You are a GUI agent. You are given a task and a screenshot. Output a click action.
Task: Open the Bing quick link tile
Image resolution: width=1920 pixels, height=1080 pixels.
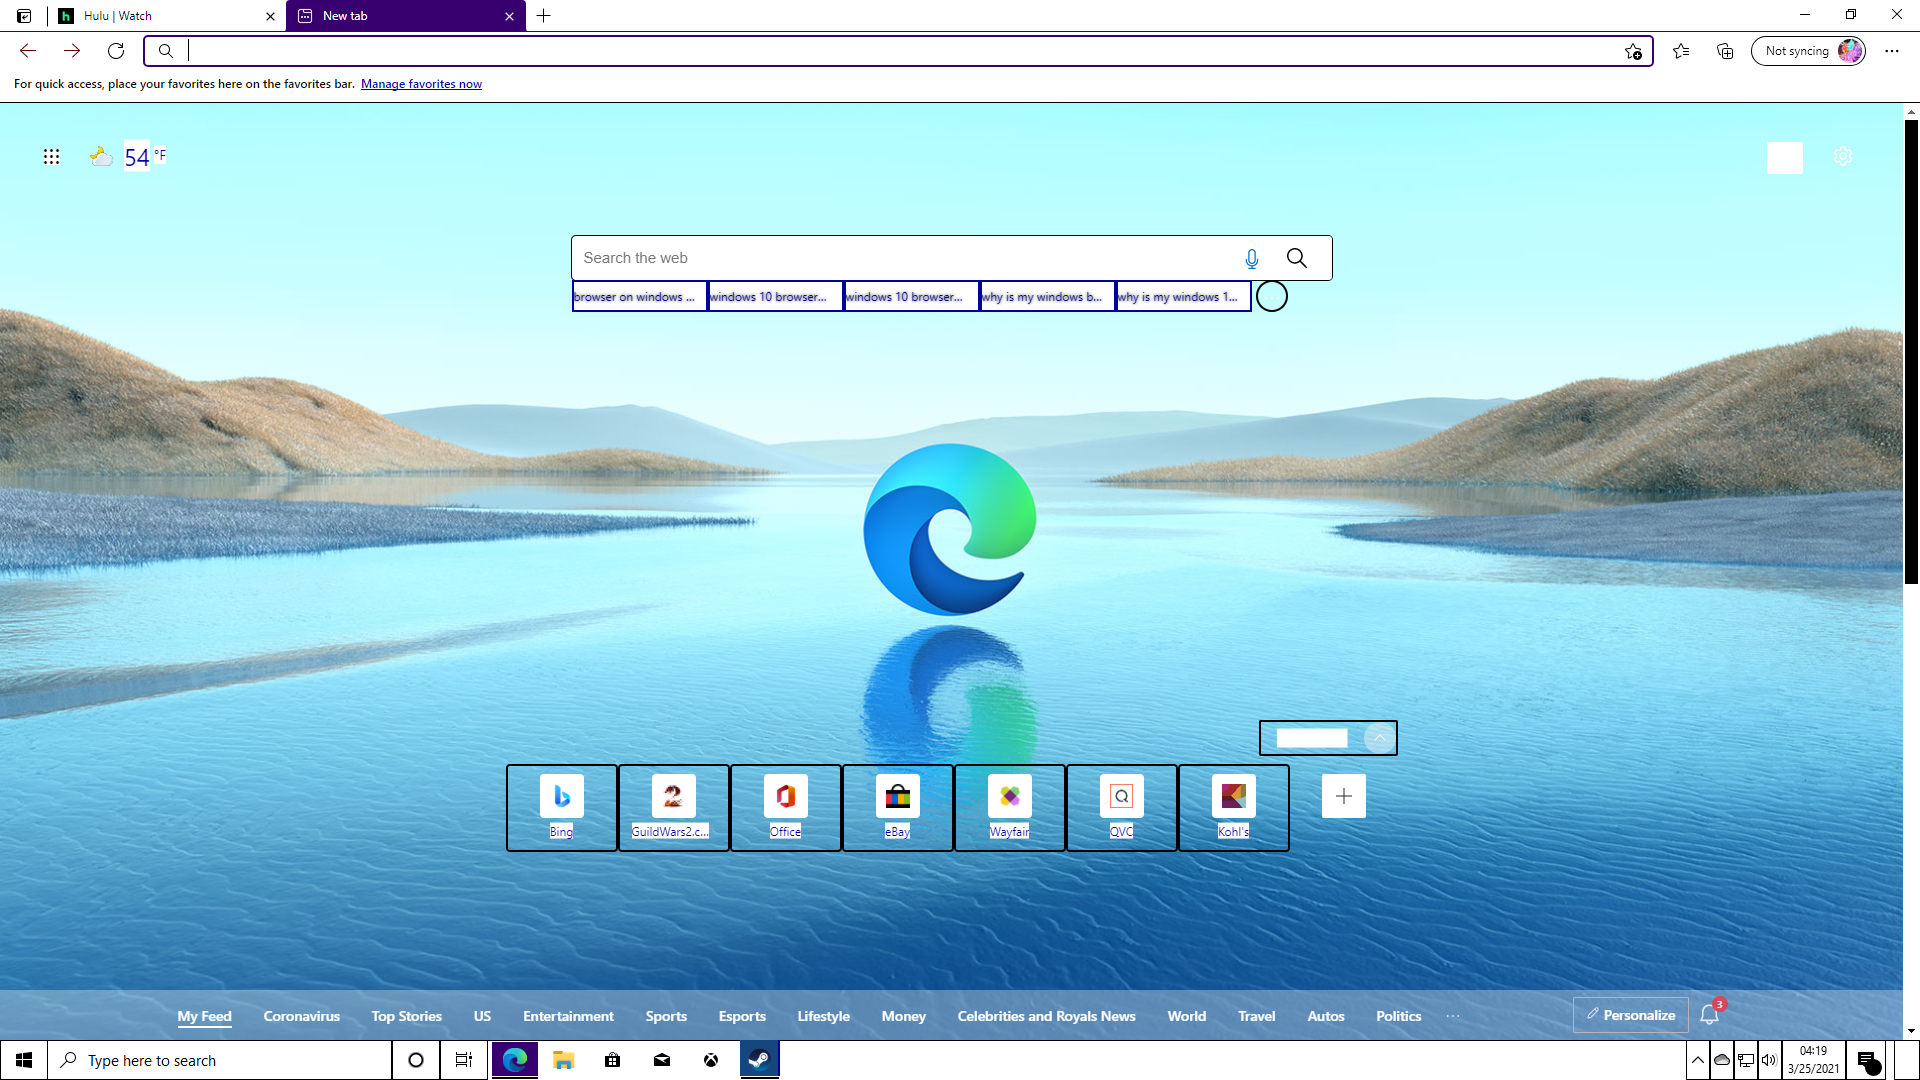[x=562, y=808]
